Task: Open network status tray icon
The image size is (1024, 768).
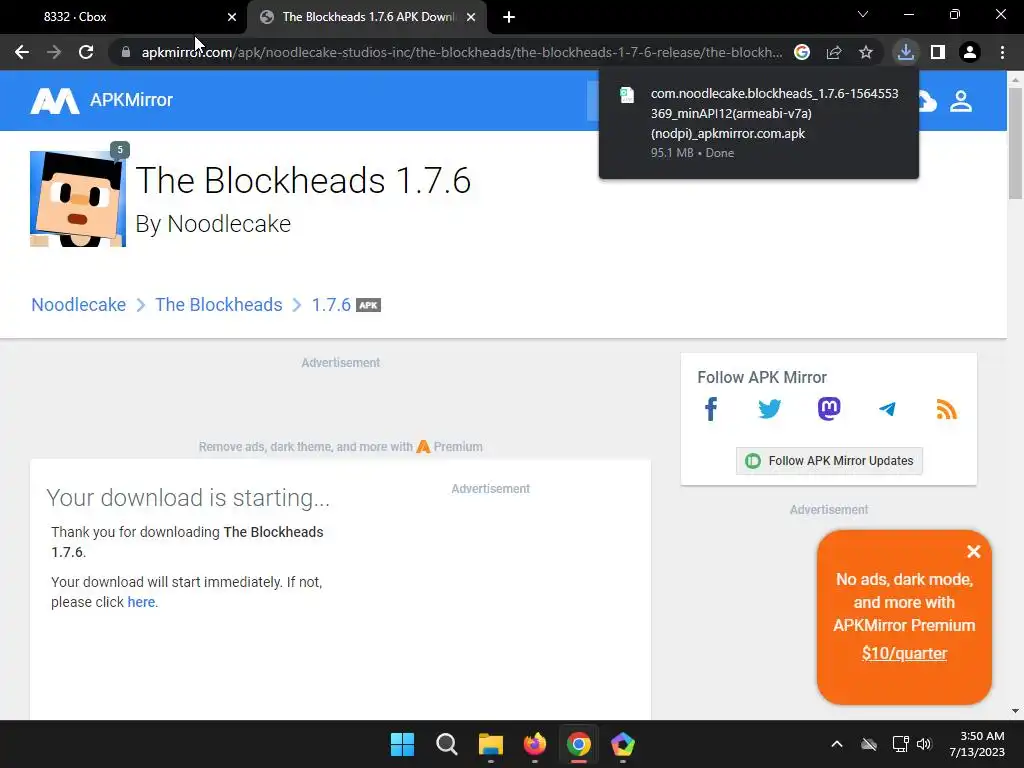Action: click(900, 744)
